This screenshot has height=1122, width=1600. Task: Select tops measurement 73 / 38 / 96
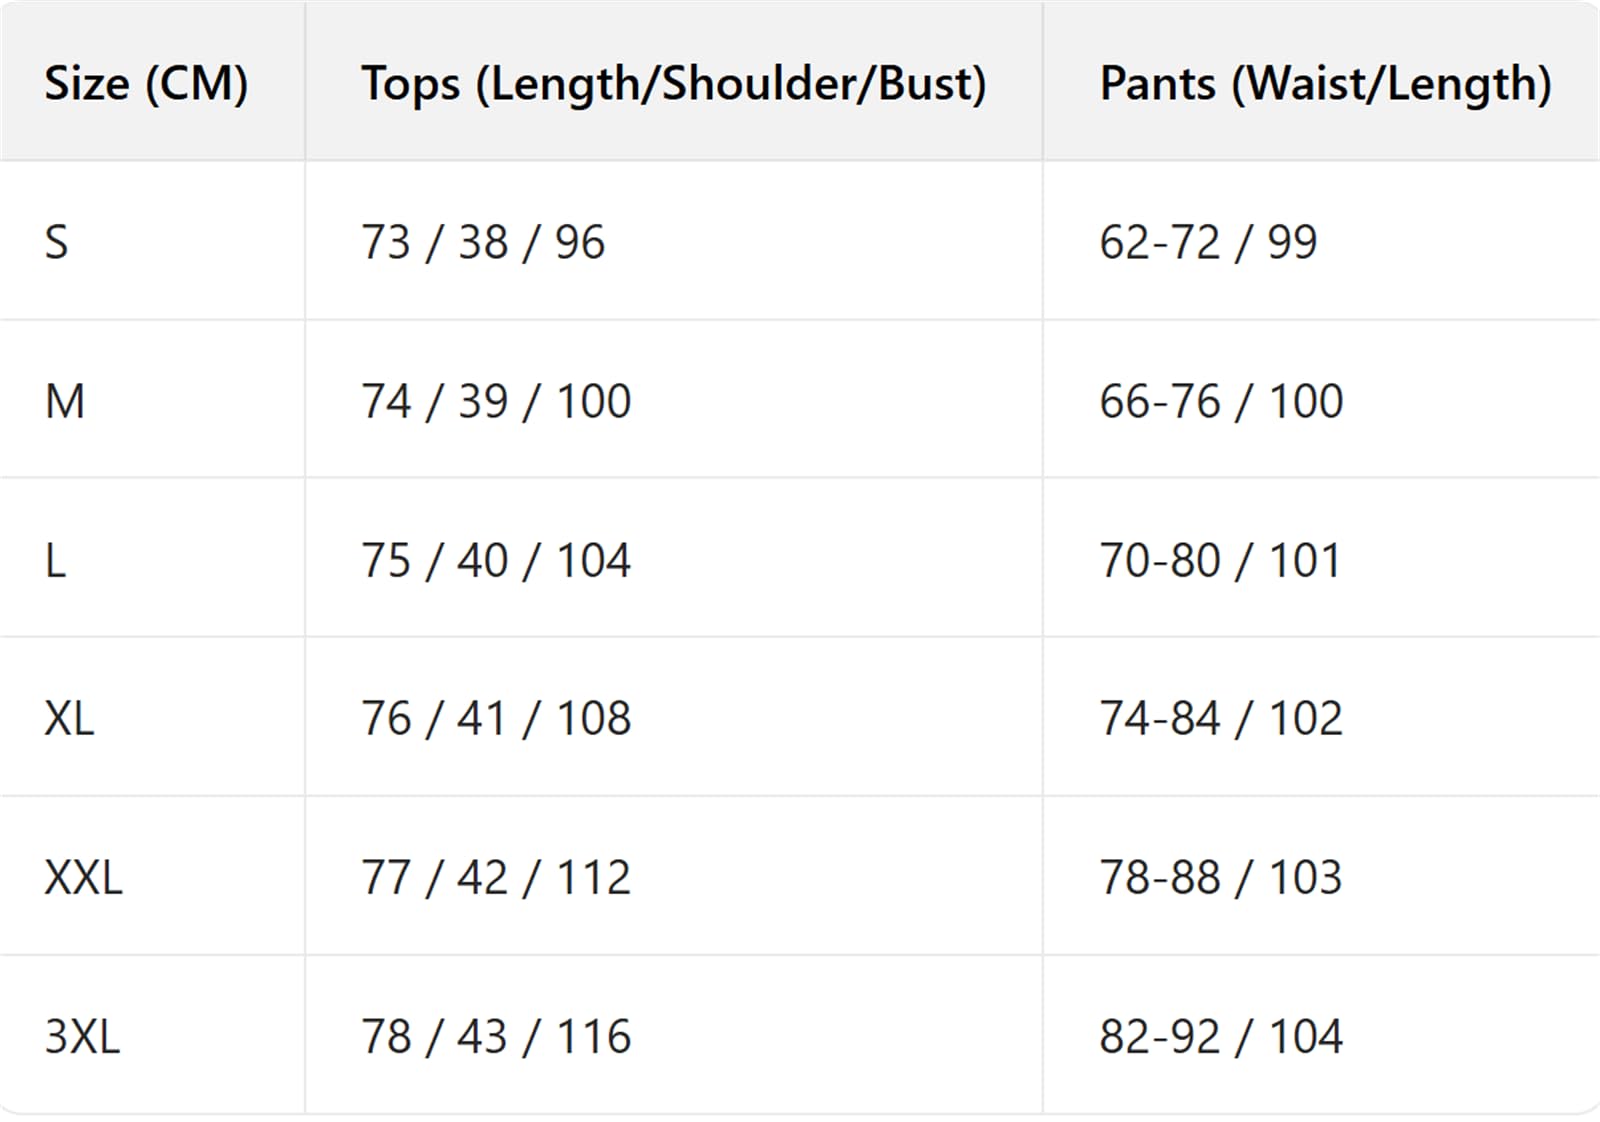(x=483, y=242)
